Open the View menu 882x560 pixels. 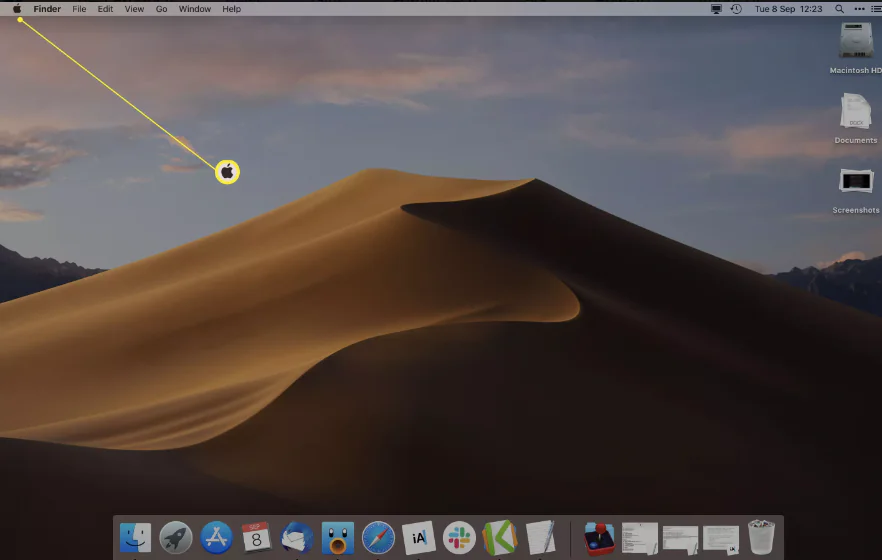tap(134, 9)
